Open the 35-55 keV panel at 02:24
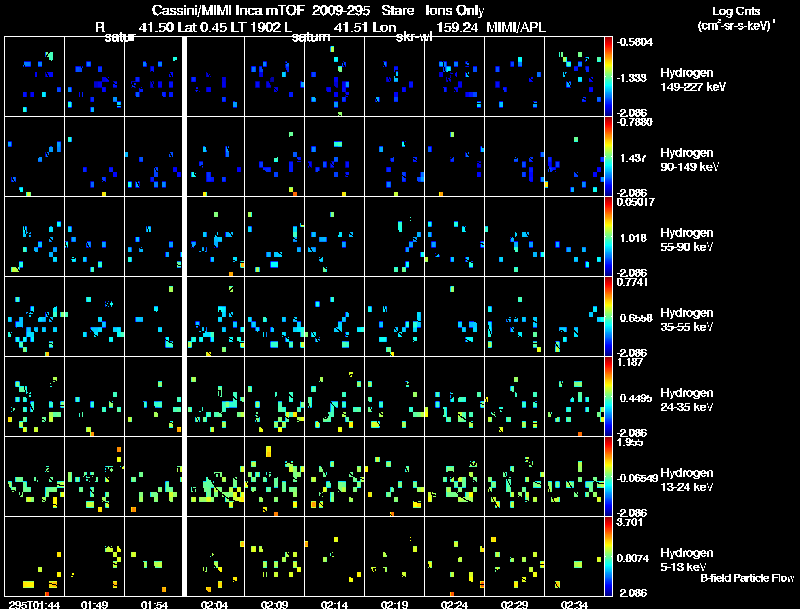800x609 pixels. [454, 316]
